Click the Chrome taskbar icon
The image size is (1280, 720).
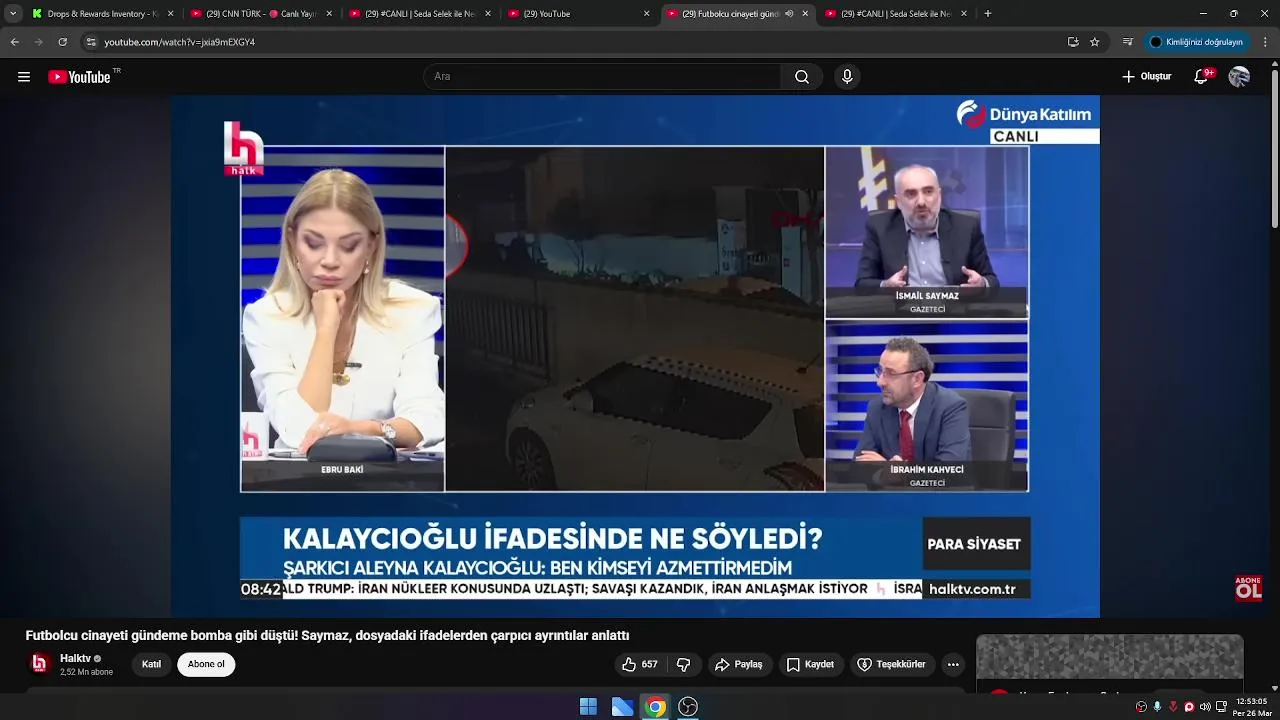click(x=655, y=707)
